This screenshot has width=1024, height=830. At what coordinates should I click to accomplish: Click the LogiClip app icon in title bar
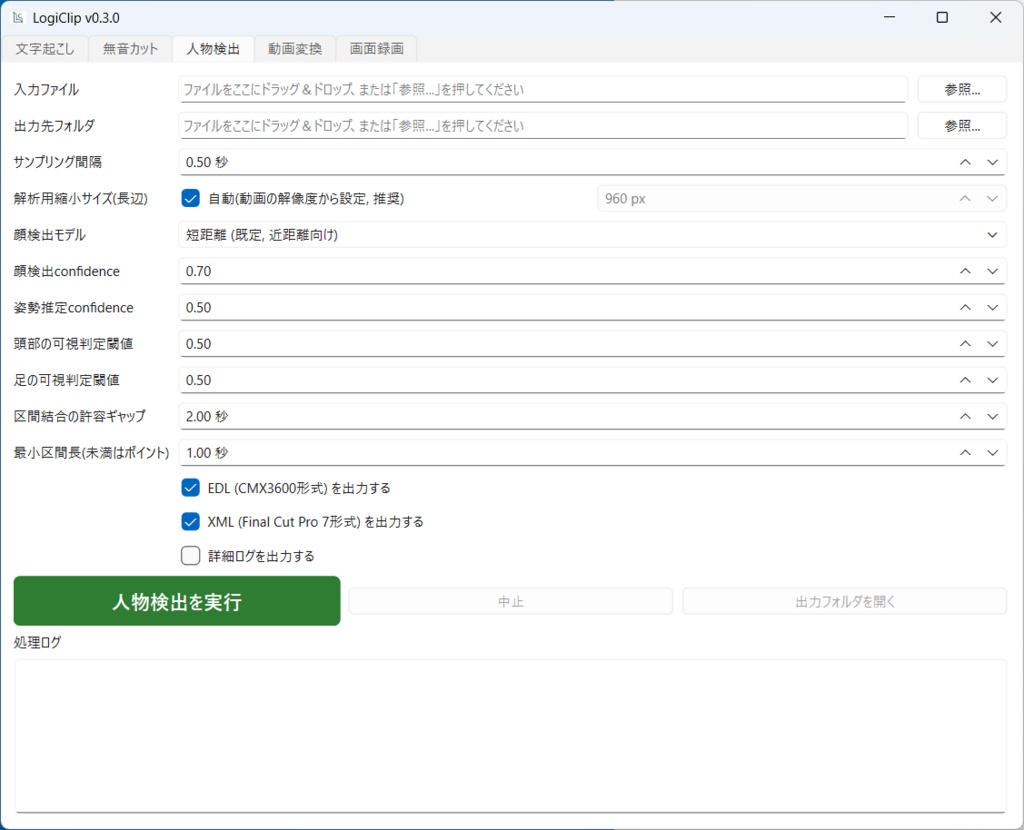click(x=18, y=18)
